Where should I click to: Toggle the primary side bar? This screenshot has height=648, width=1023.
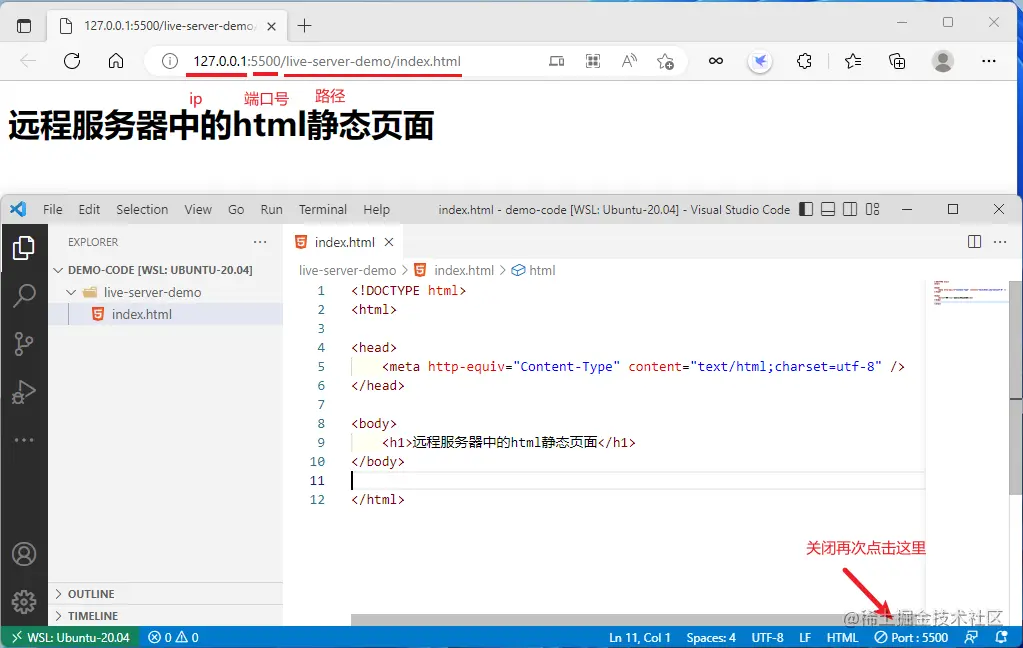click(x=806, y=209)
